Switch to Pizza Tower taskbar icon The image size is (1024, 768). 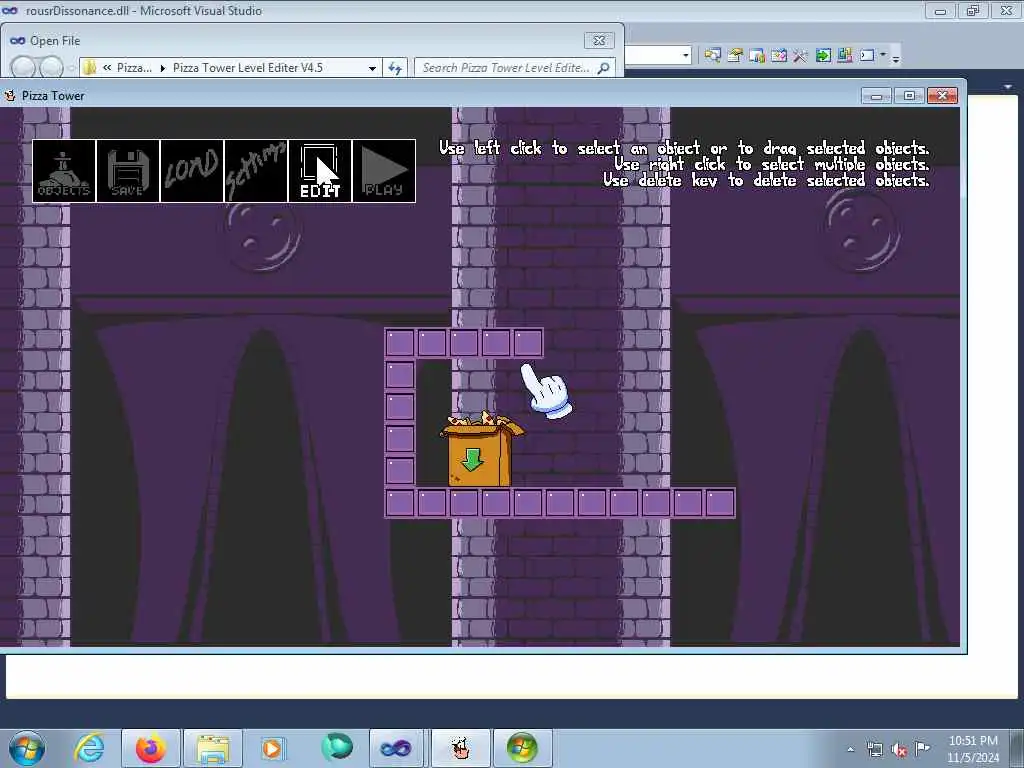[460, 748]
